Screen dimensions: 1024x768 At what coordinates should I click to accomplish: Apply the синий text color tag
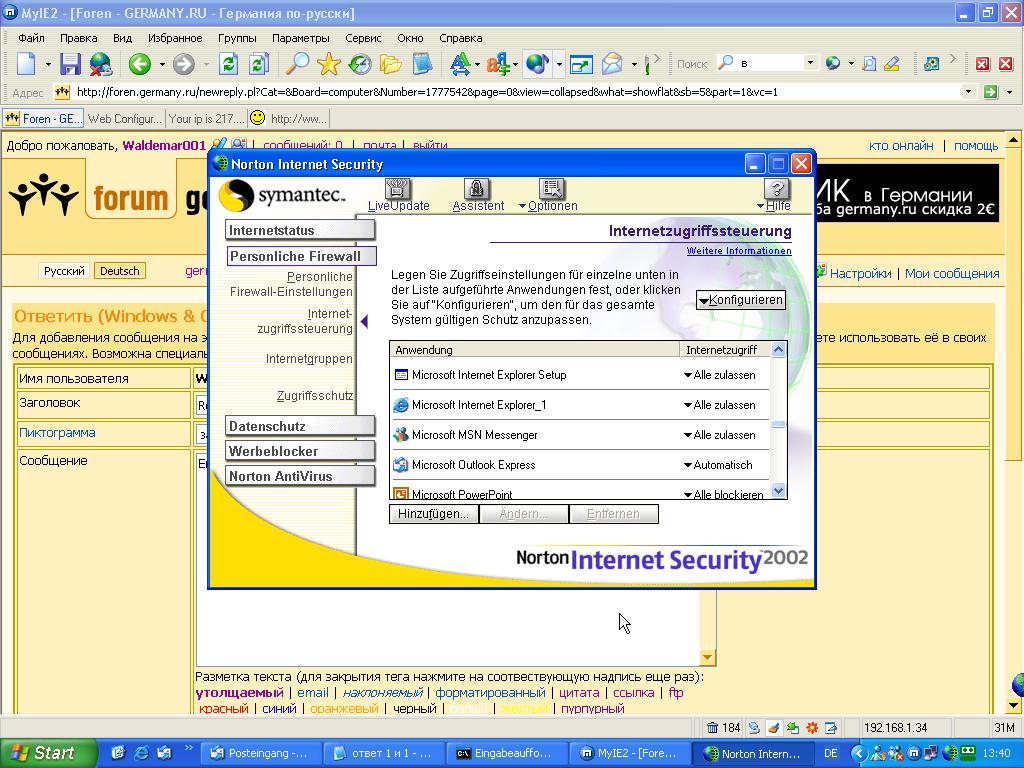coord(280,709)
